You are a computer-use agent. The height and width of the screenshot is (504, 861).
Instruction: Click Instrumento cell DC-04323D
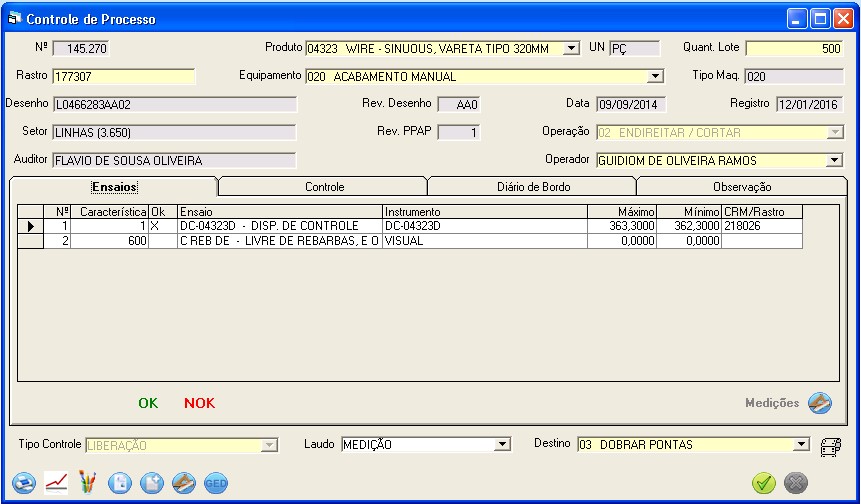coord(485,226)
